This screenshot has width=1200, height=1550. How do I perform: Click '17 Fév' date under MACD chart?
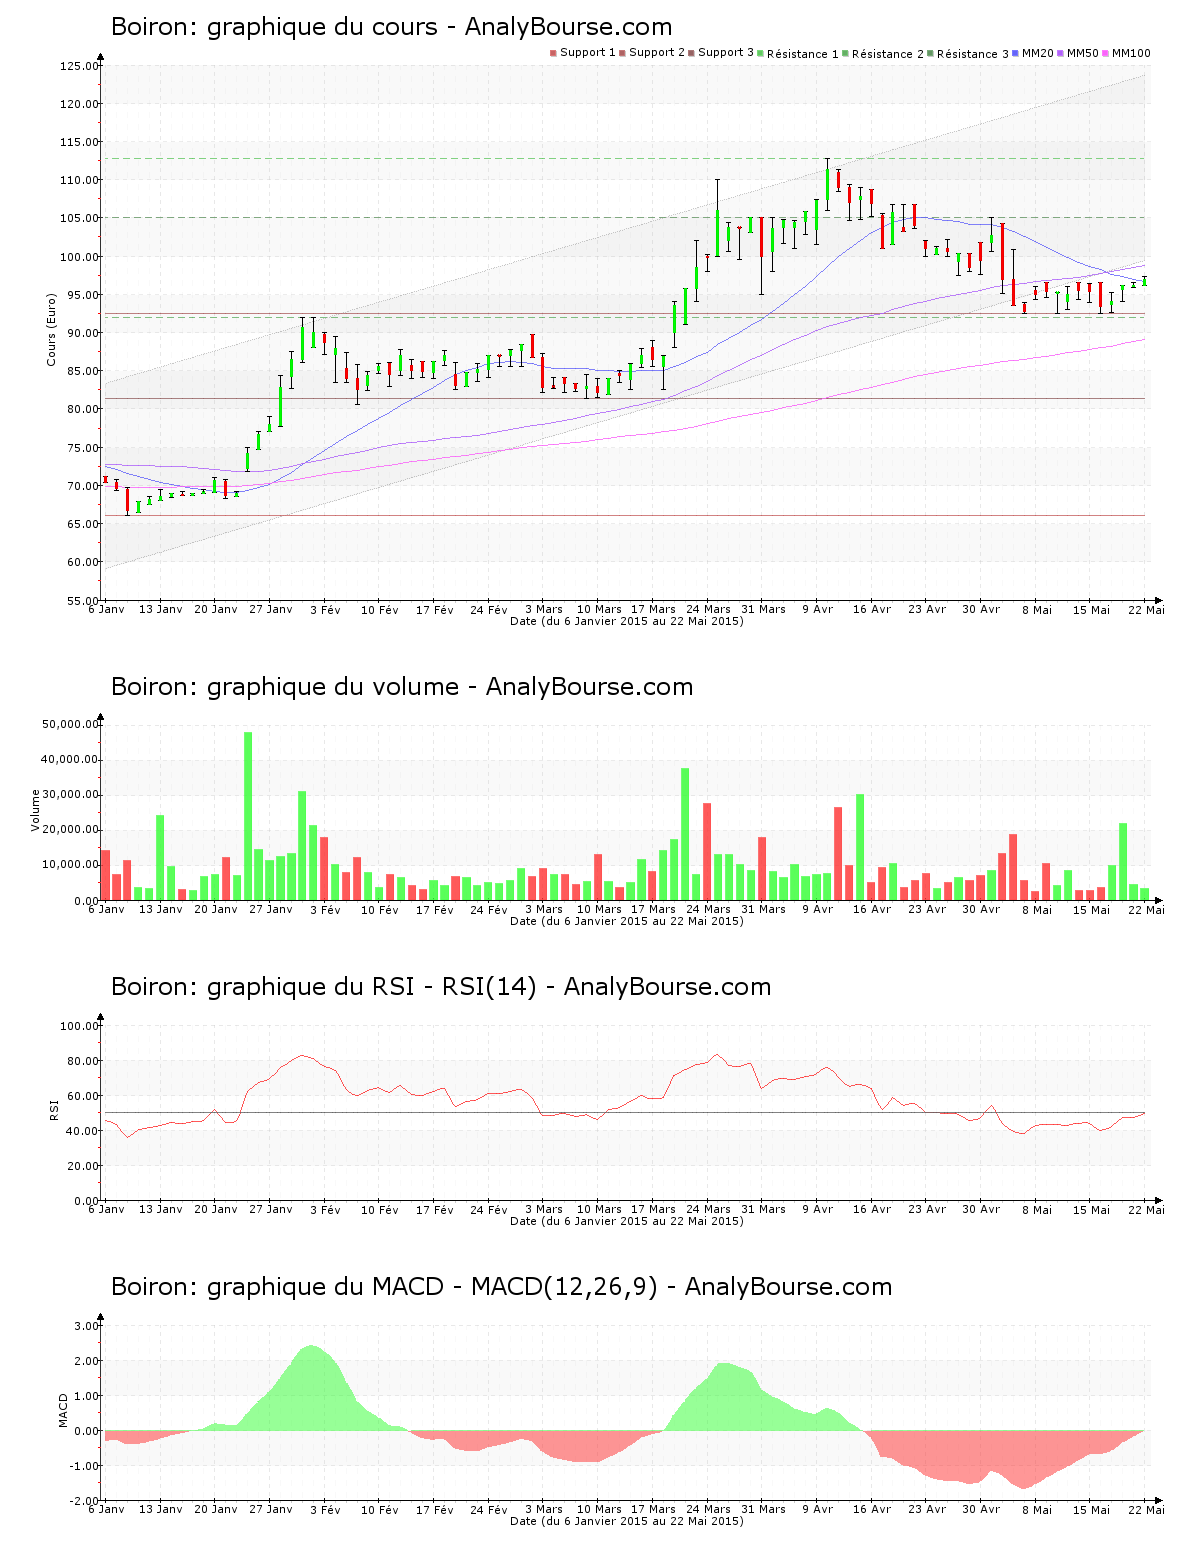pyautogui.click(x=435, y=1509)
